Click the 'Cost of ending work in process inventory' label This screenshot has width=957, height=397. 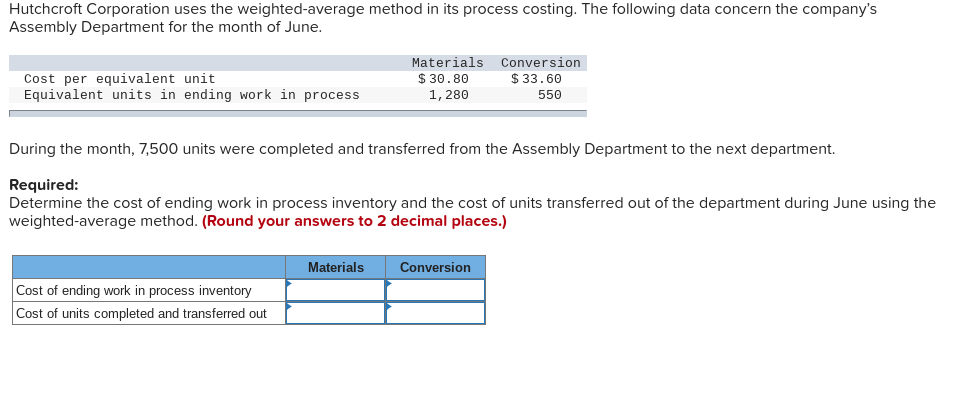tap(134, 291)
